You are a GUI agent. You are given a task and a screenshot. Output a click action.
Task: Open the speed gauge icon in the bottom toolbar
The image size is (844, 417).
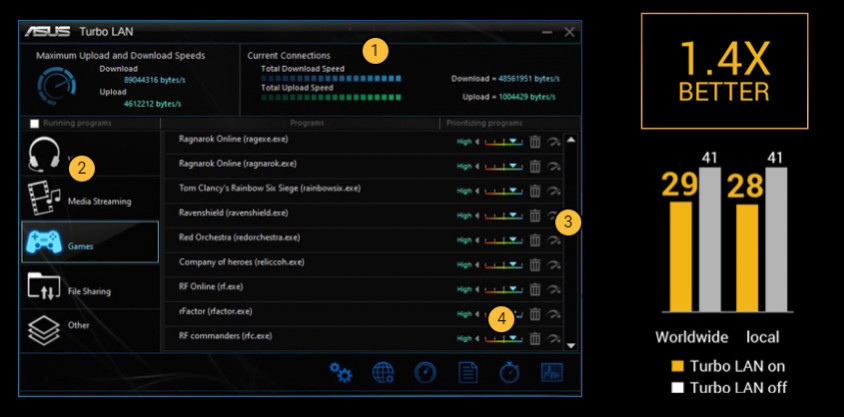point(425,372)
